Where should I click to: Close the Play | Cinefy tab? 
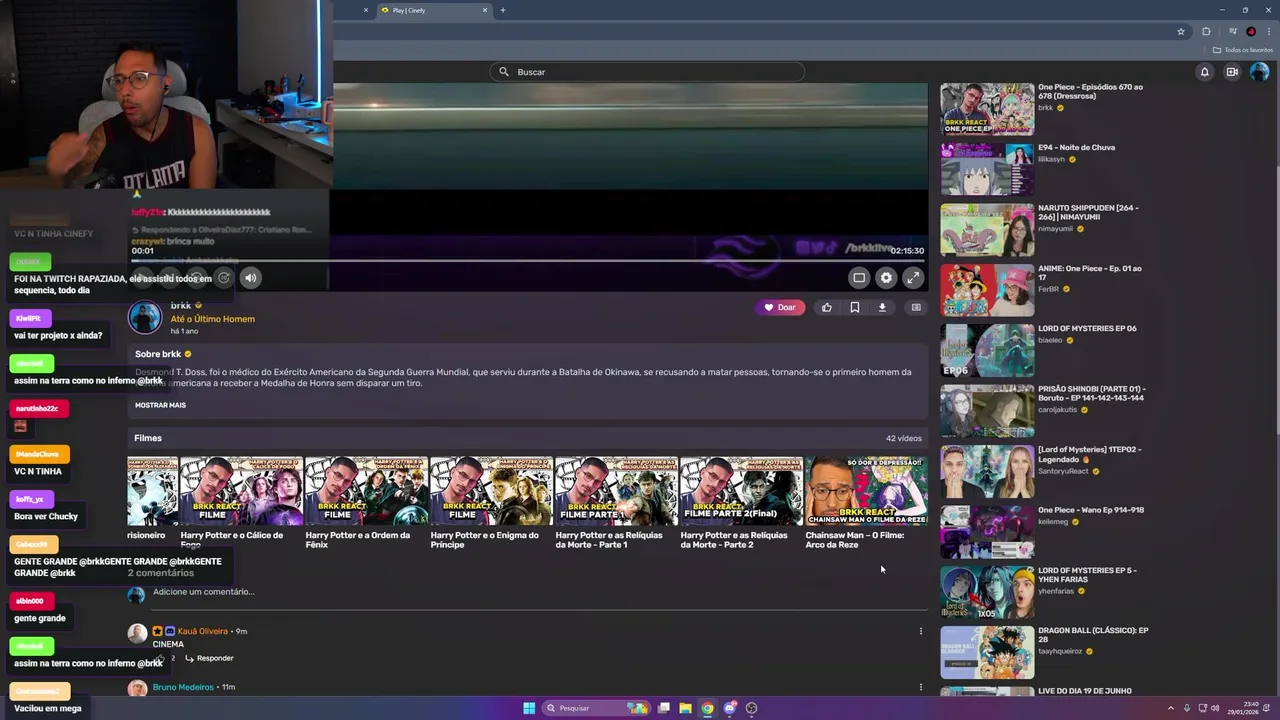point(485,10)
